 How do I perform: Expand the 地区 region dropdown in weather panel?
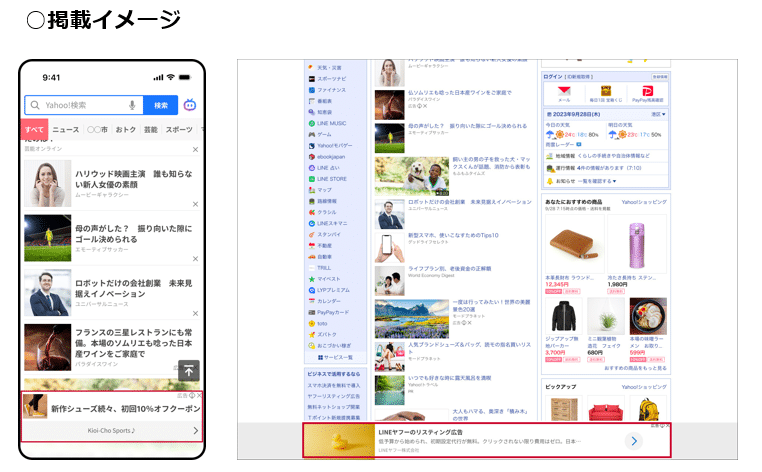coord(659,115)
